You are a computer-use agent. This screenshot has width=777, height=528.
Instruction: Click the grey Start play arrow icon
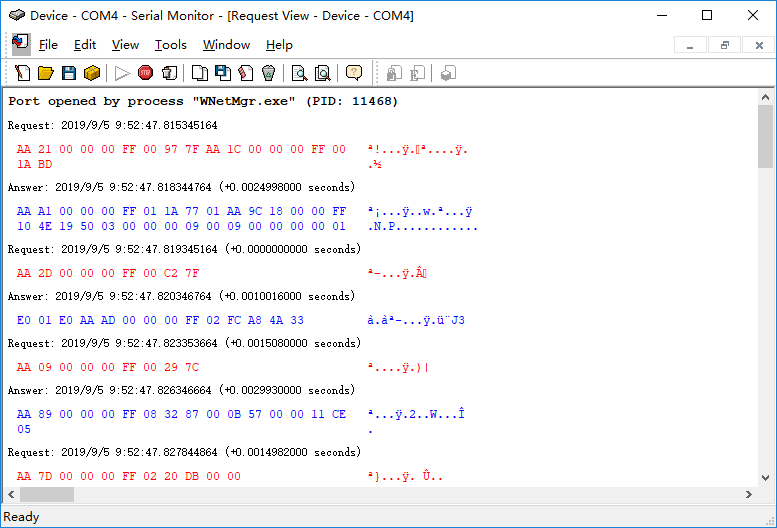[122, 73]
